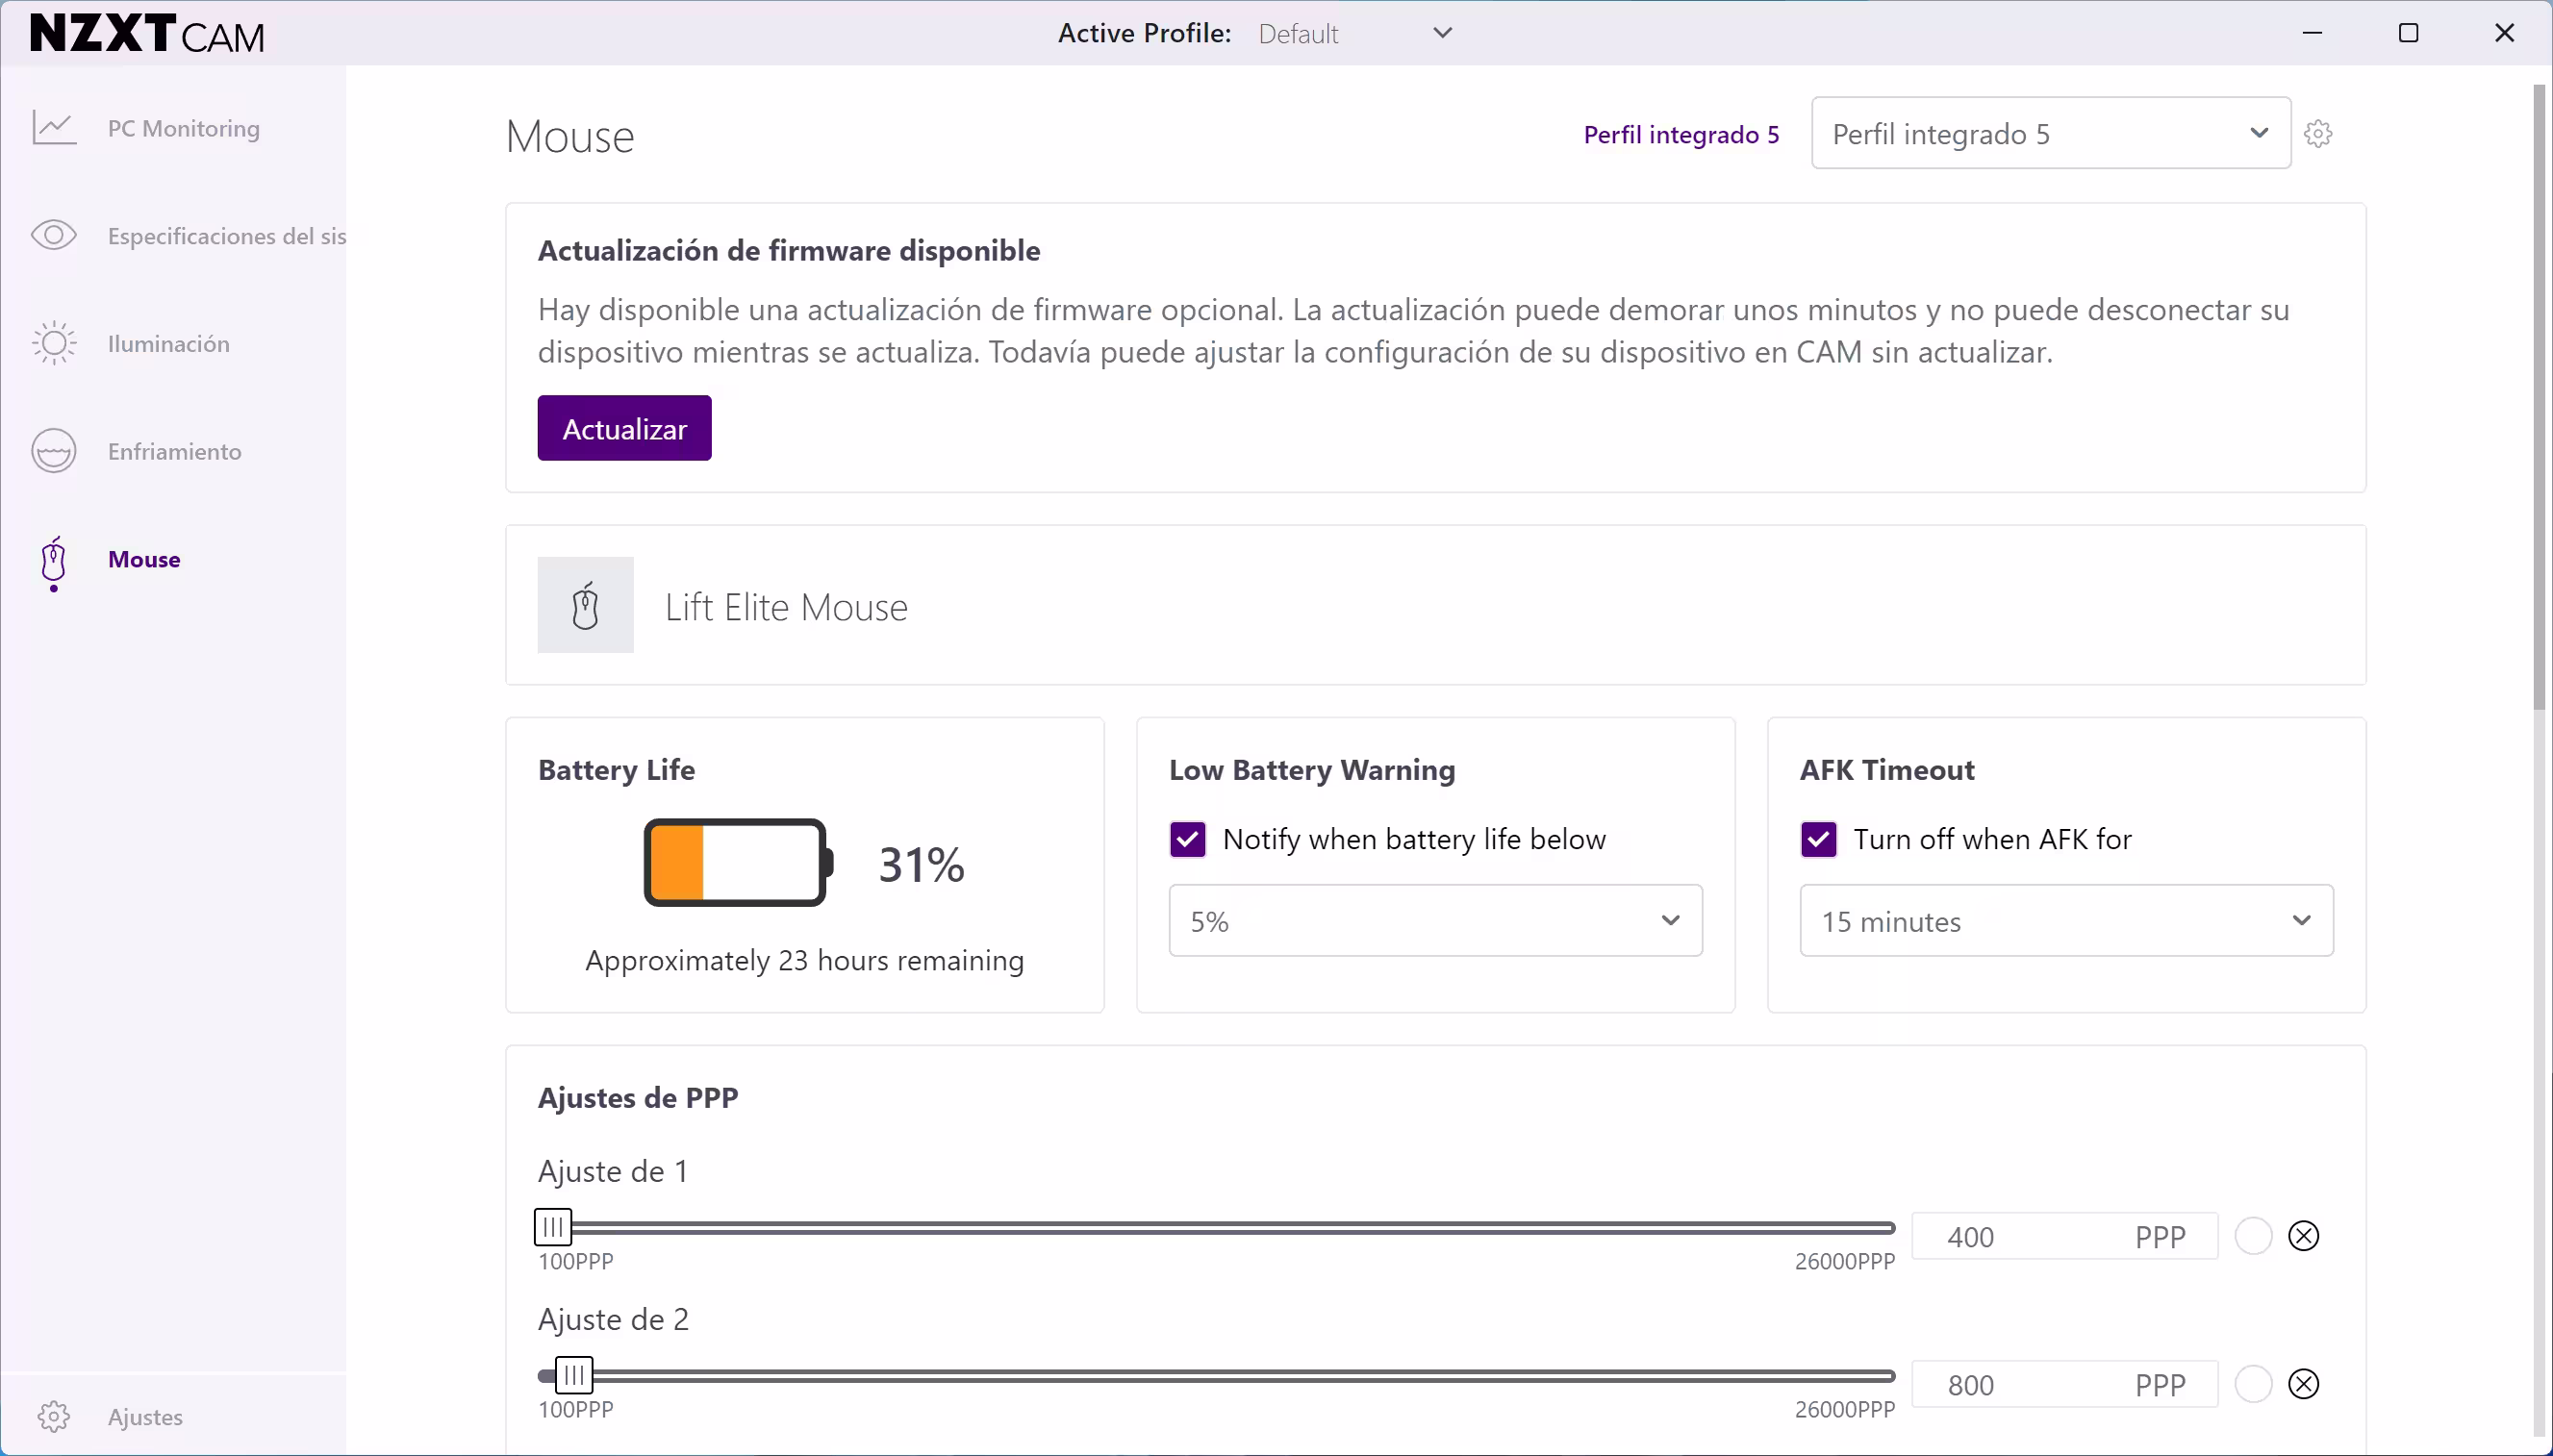Click the PC Monitoring chart icon
The height and width of the screenshot is (1456, 2553).
(54, 128)
